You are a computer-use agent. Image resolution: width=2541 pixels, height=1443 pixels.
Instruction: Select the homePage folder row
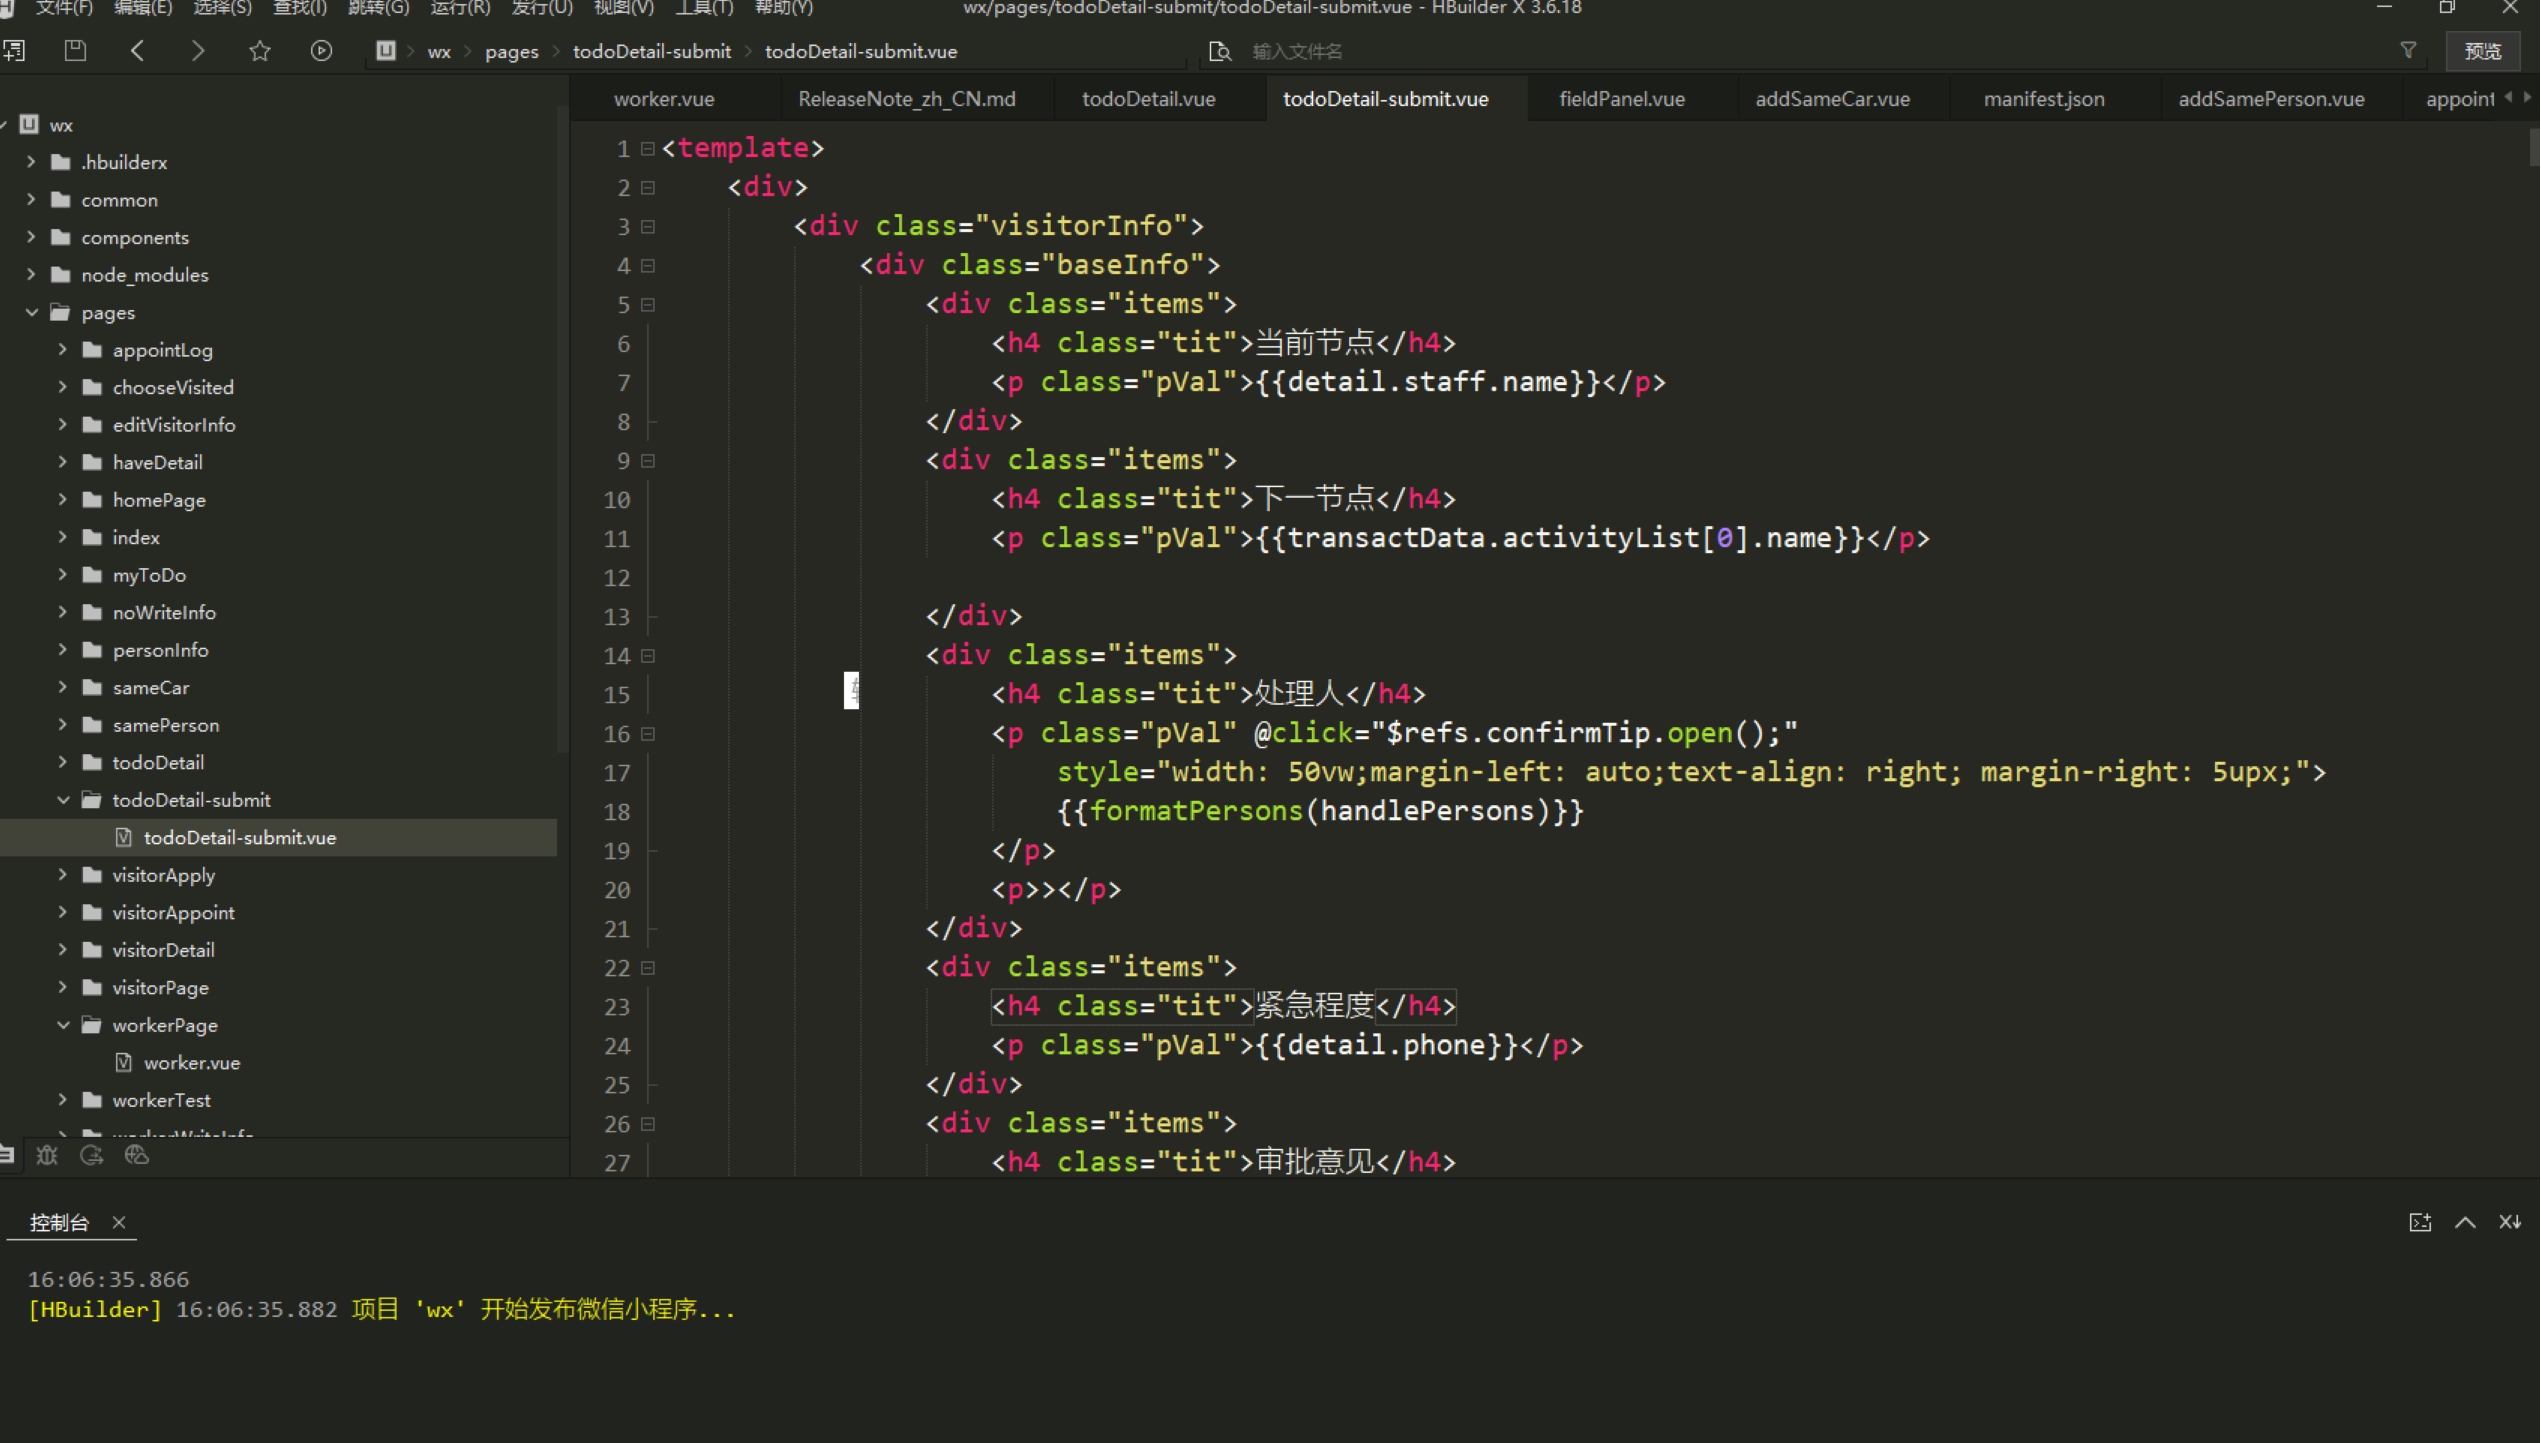click(278, 499)
